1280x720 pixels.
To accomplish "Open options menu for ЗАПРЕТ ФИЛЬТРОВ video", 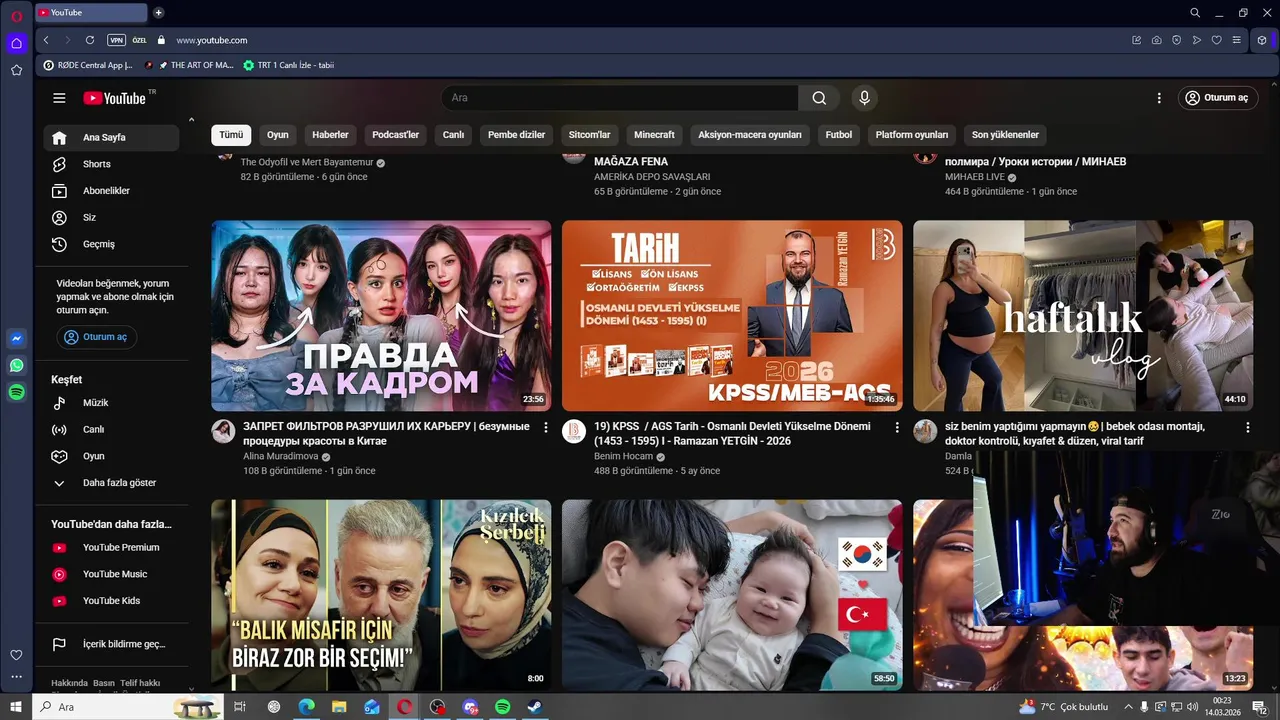I will coord(545,428).
